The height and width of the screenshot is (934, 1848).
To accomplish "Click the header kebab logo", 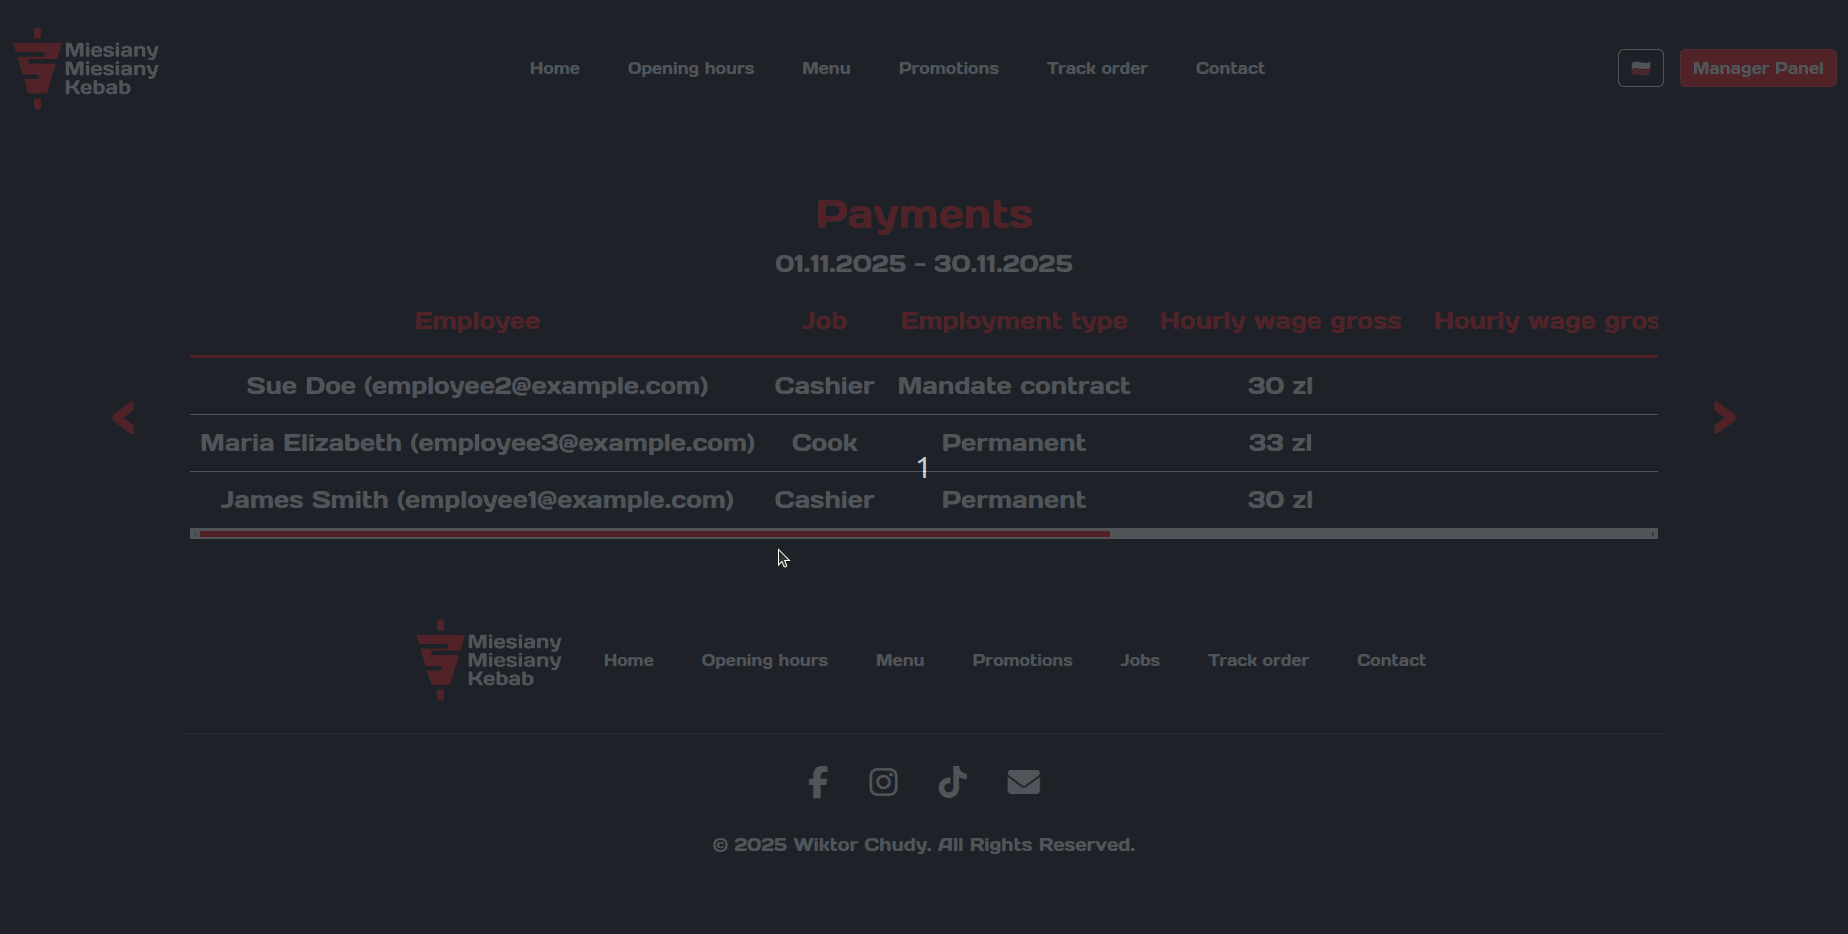I will coord(86,68).
